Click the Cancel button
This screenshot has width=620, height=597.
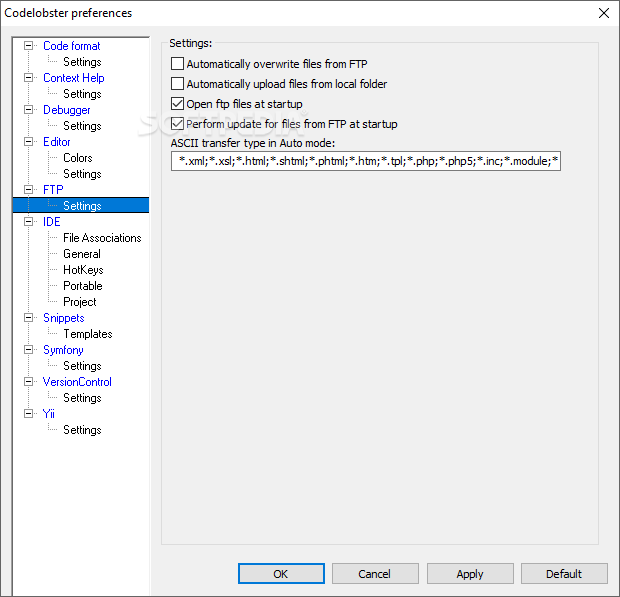pos(375,574)
